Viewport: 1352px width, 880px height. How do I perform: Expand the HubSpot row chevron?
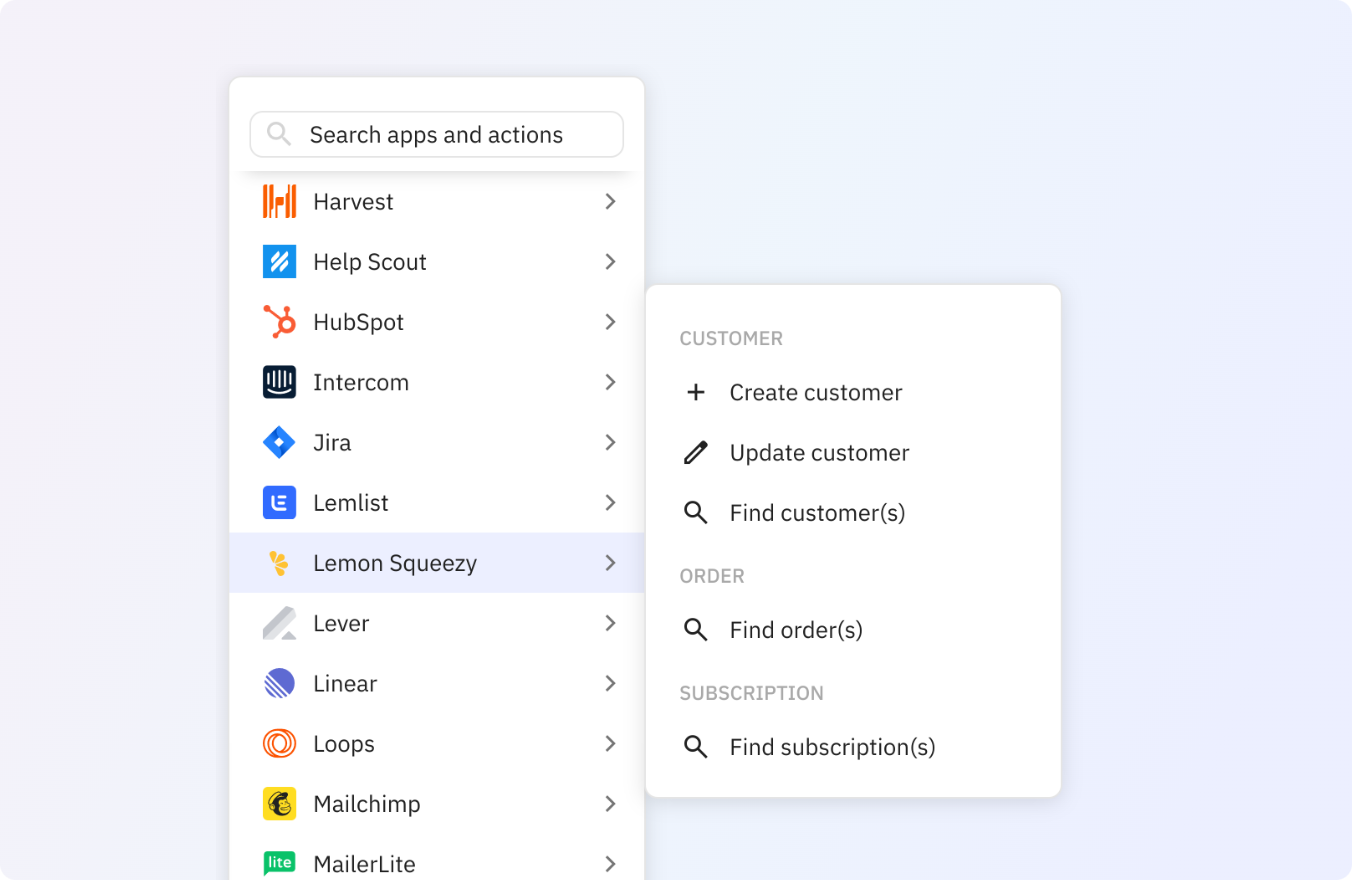click(610, 322)
